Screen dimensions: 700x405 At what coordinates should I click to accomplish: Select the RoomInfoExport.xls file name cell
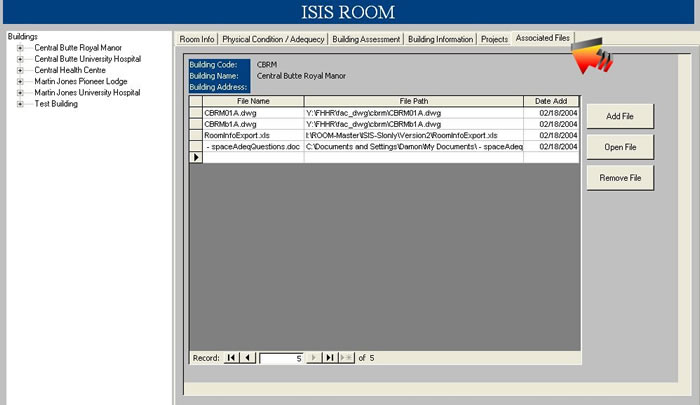[x=253, y=135]
